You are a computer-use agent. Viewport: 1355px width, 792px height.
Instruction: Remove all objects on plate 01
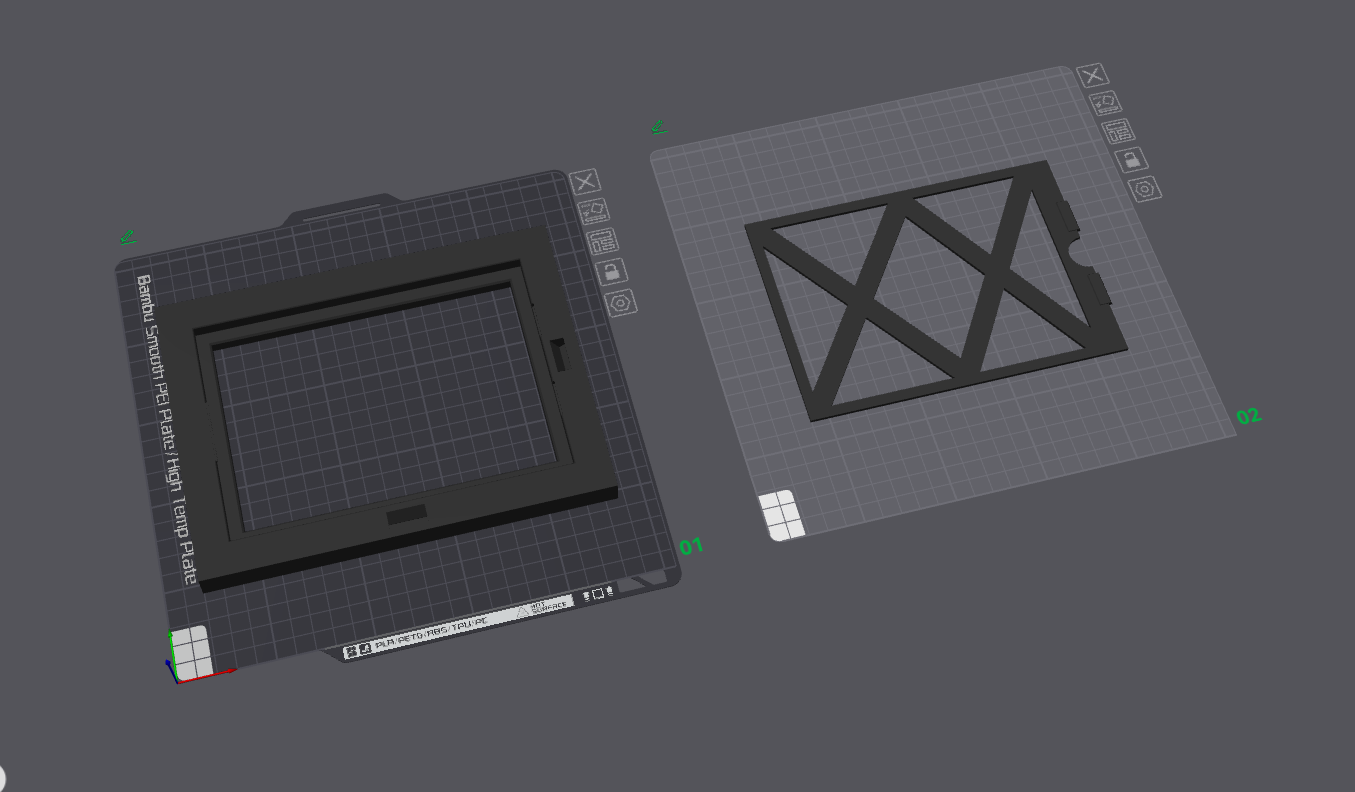(x=586, y=181)
